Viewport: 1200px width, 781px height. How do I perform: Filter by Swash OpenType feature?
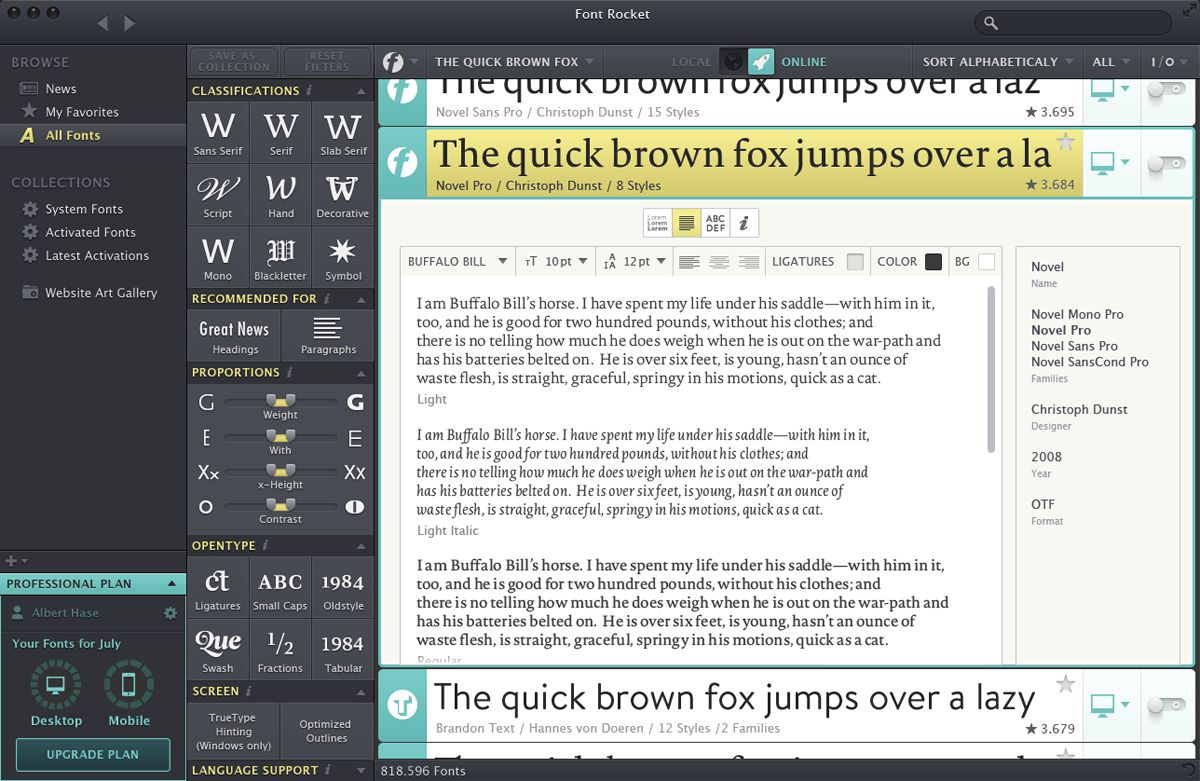[x=218, y=649]
